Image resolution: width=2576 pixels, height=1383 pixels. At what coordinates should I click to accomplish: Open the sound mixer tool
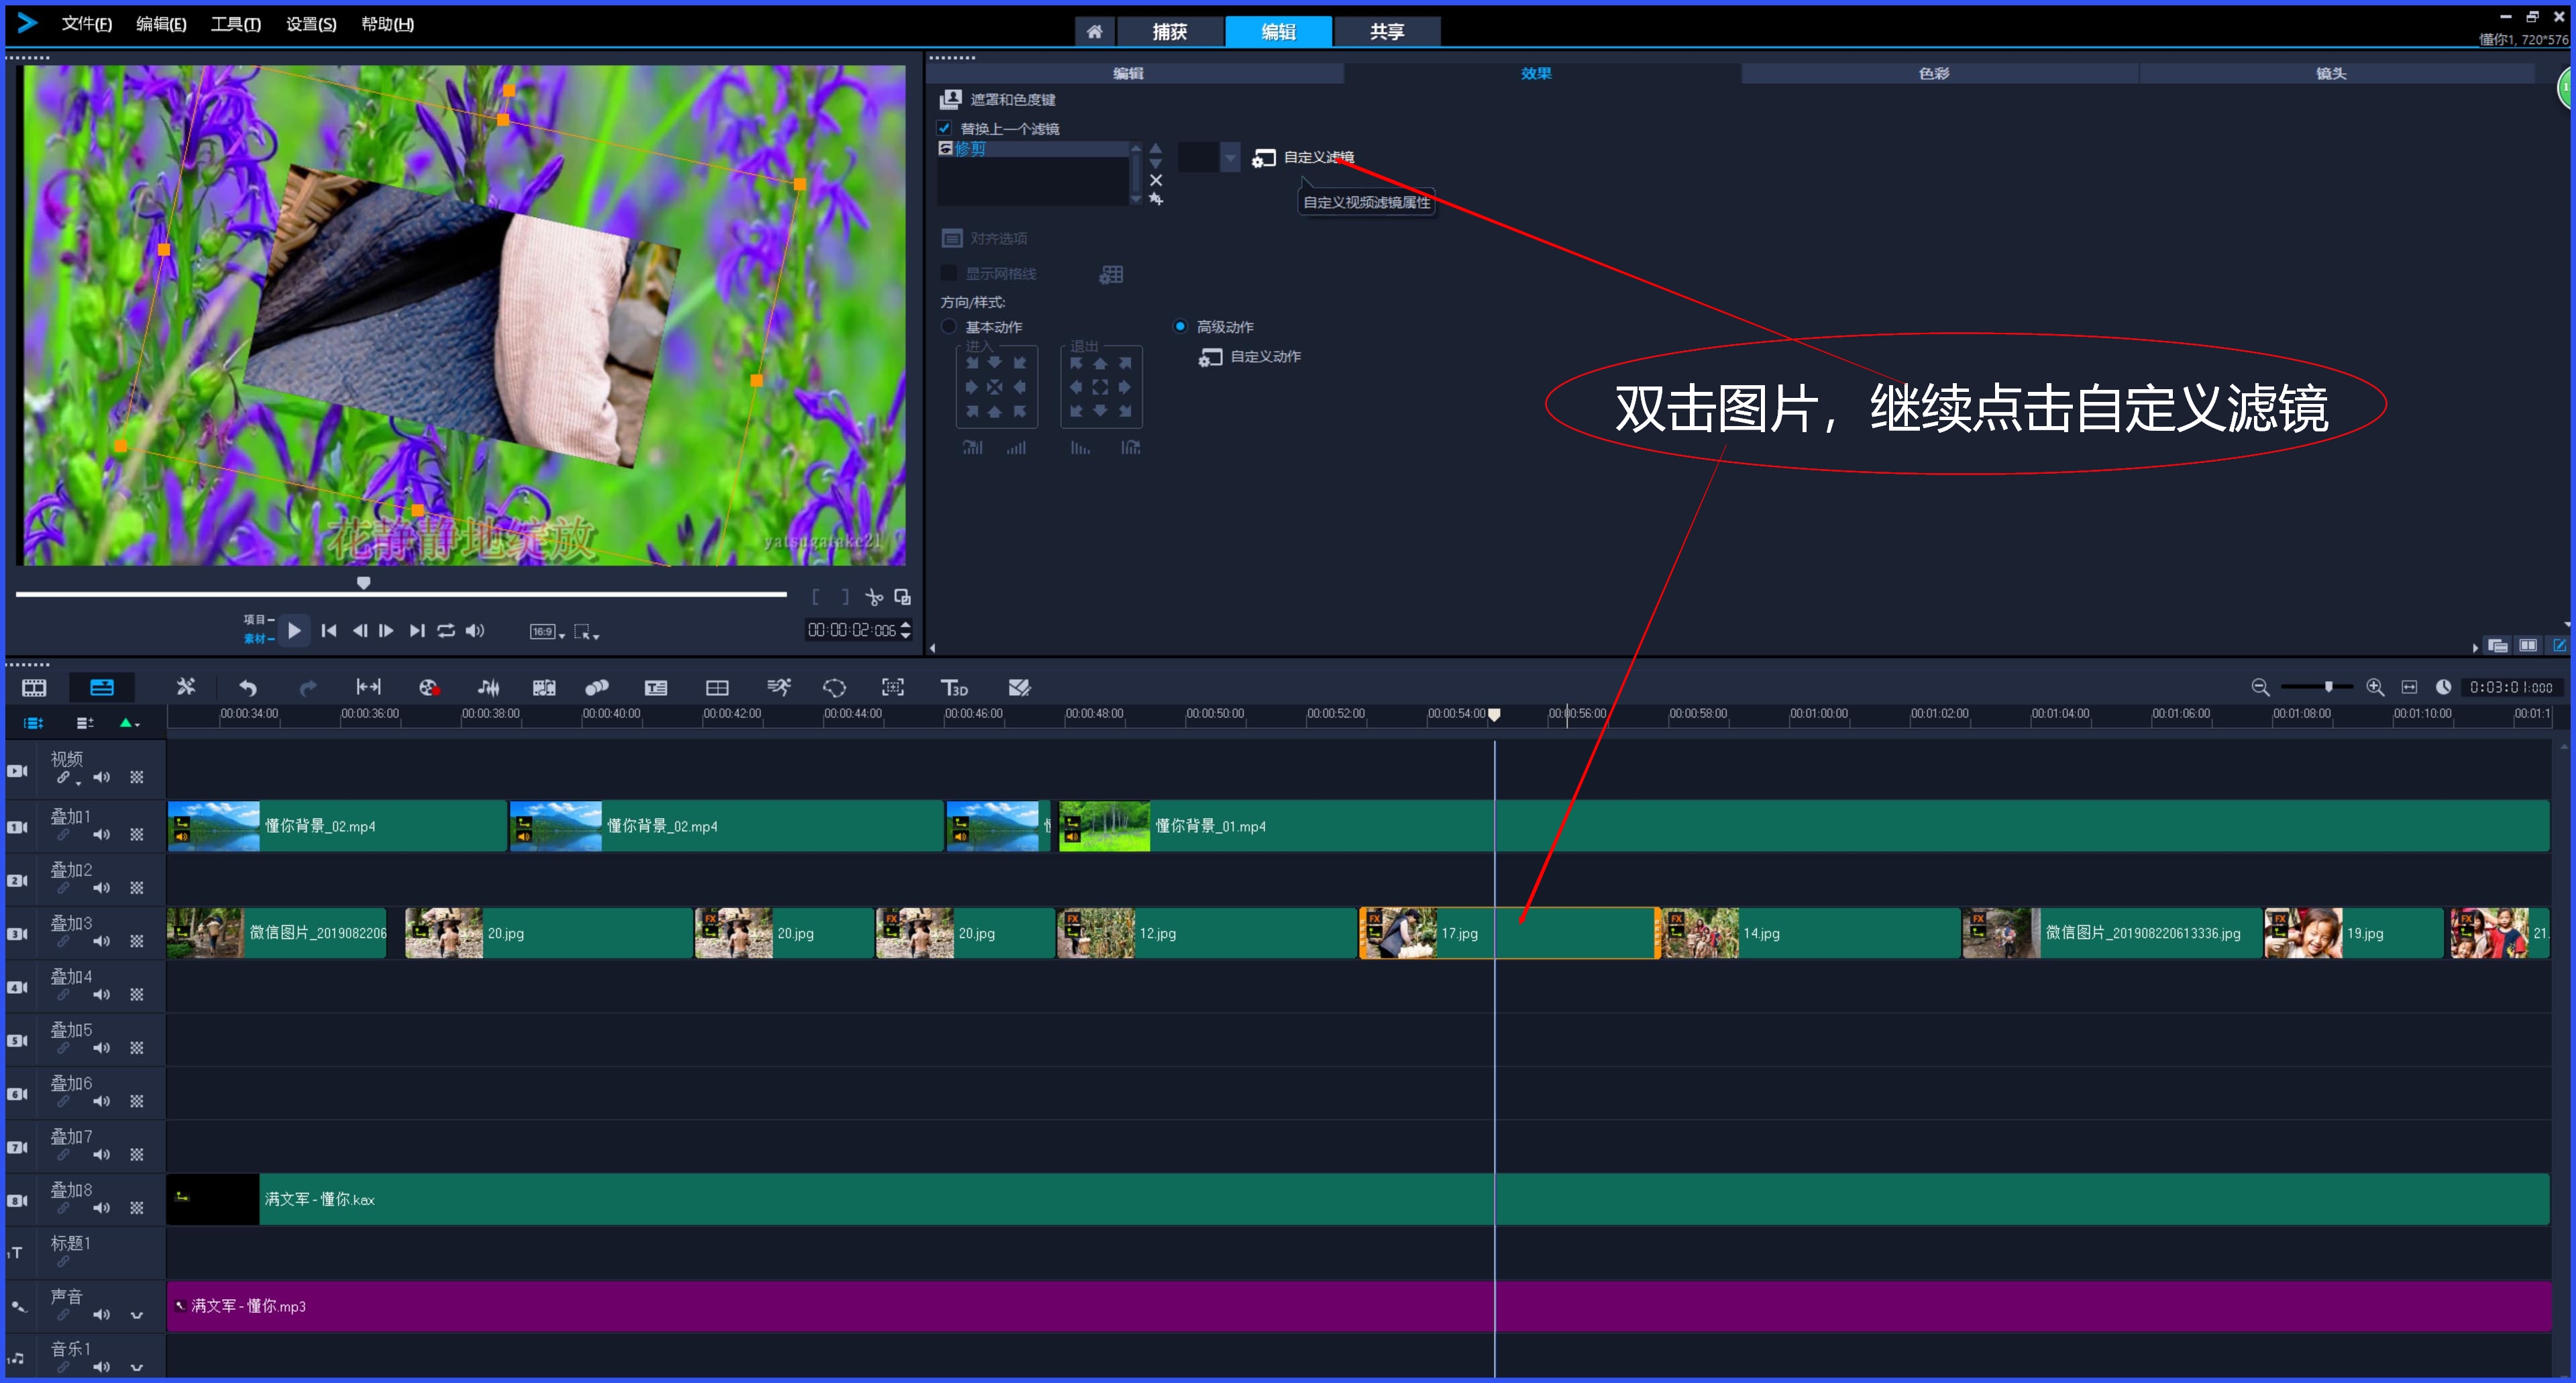coord(489,687)
